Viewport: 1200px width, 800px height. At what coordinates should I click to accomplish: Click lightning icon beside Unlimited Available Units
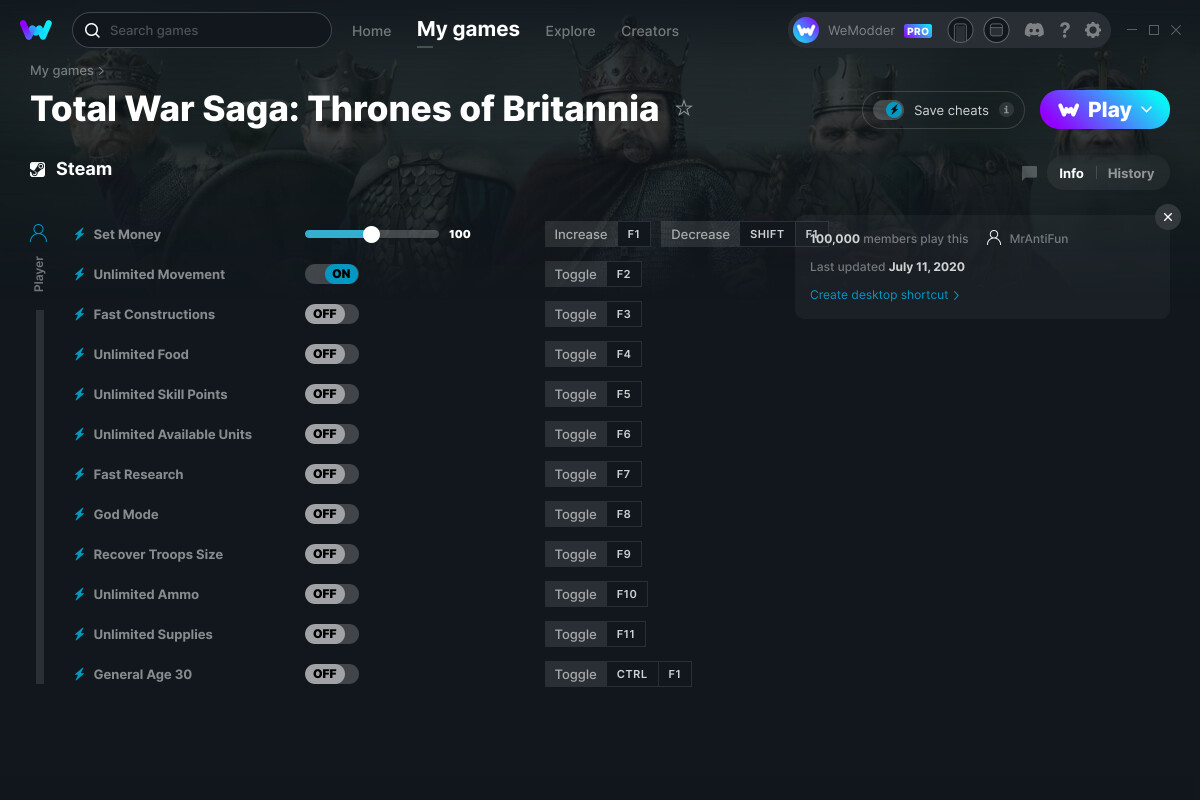(x=80, y=434)
